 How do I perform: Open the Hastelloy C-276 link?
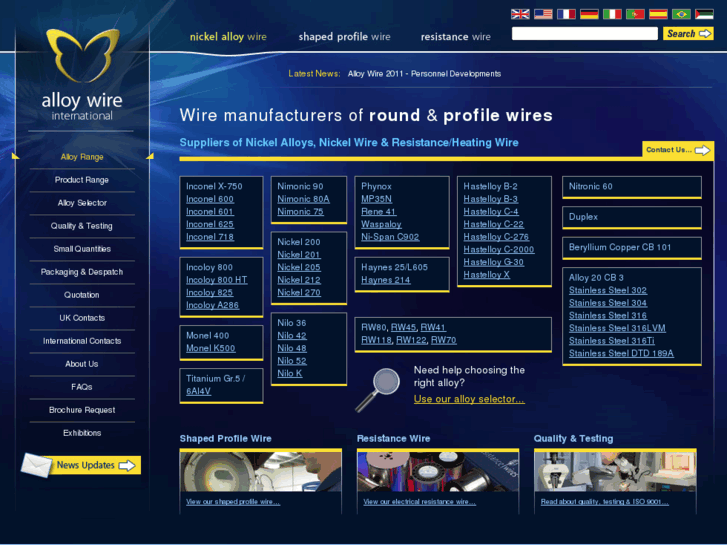(x=496, y=237)
